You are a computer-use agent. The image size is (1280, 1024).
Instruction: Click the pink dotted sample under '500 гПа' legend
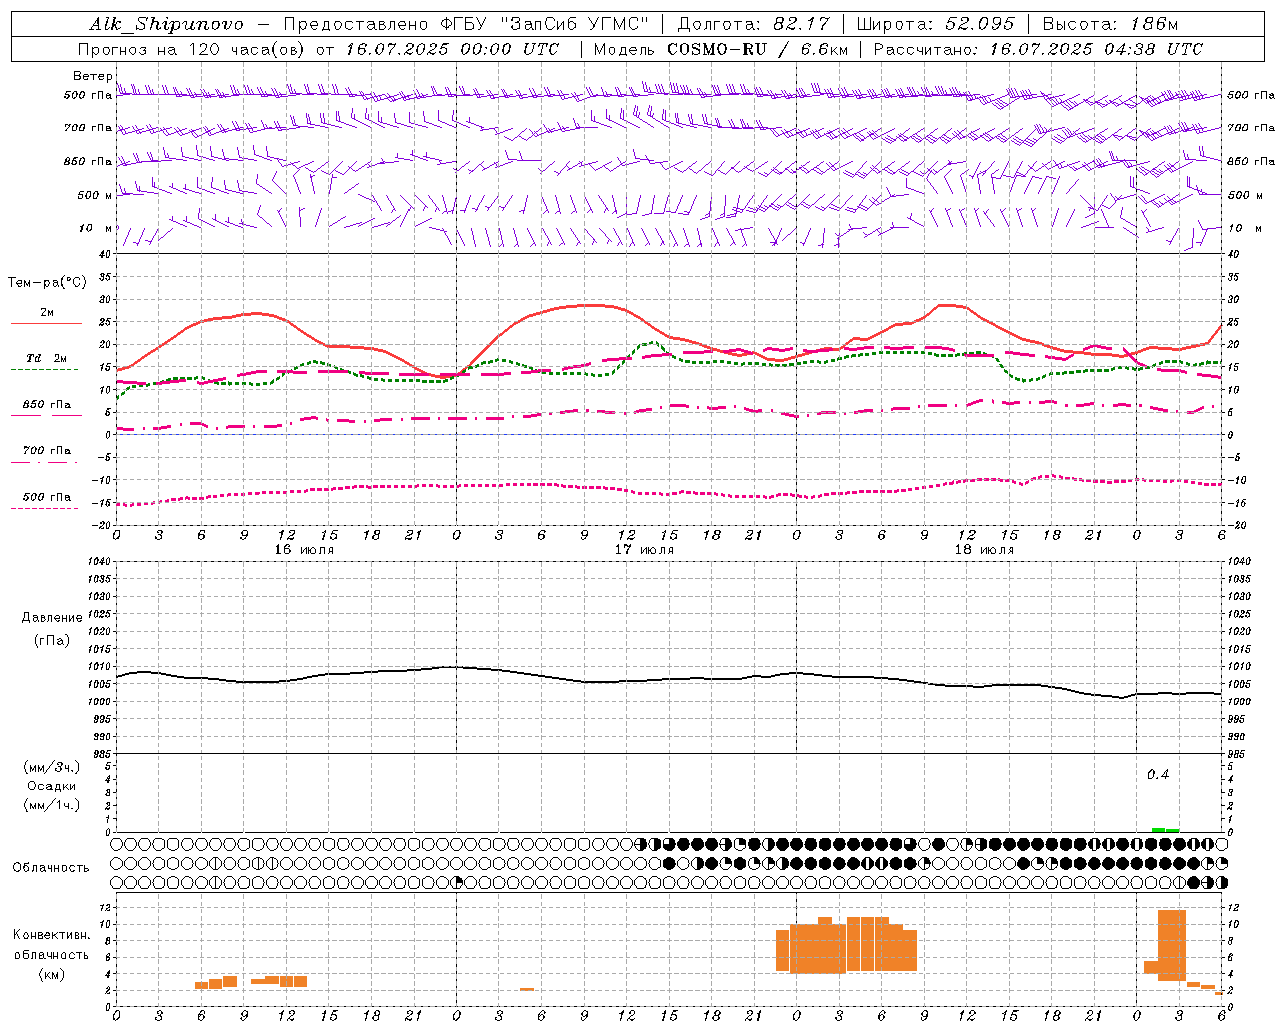(x=44, y=508)
